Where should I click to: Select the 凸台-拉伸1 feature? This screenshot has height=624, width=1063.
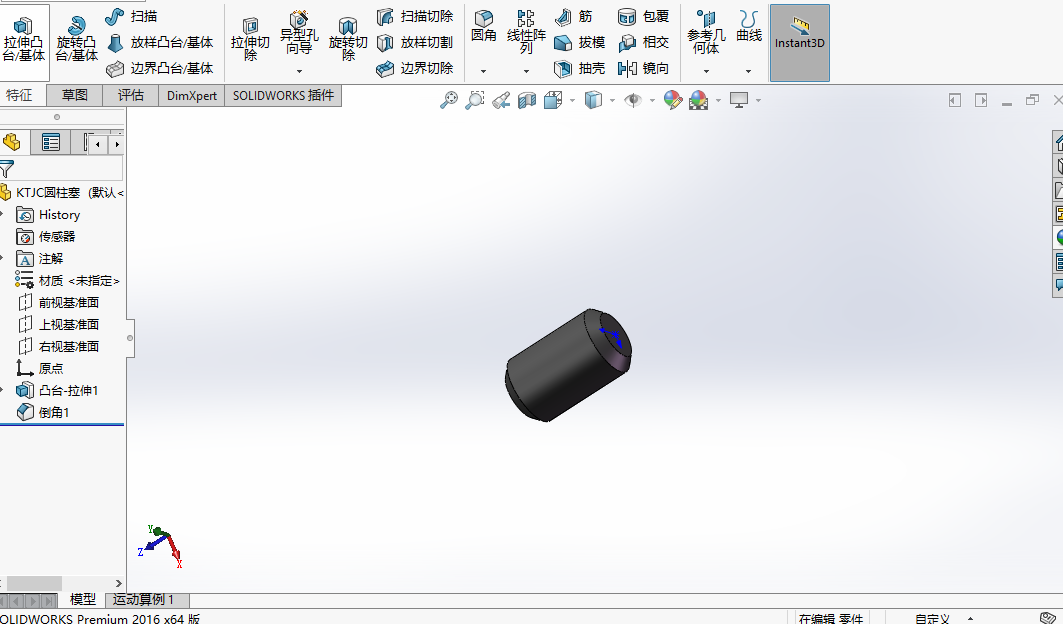(x=58, y=390)
